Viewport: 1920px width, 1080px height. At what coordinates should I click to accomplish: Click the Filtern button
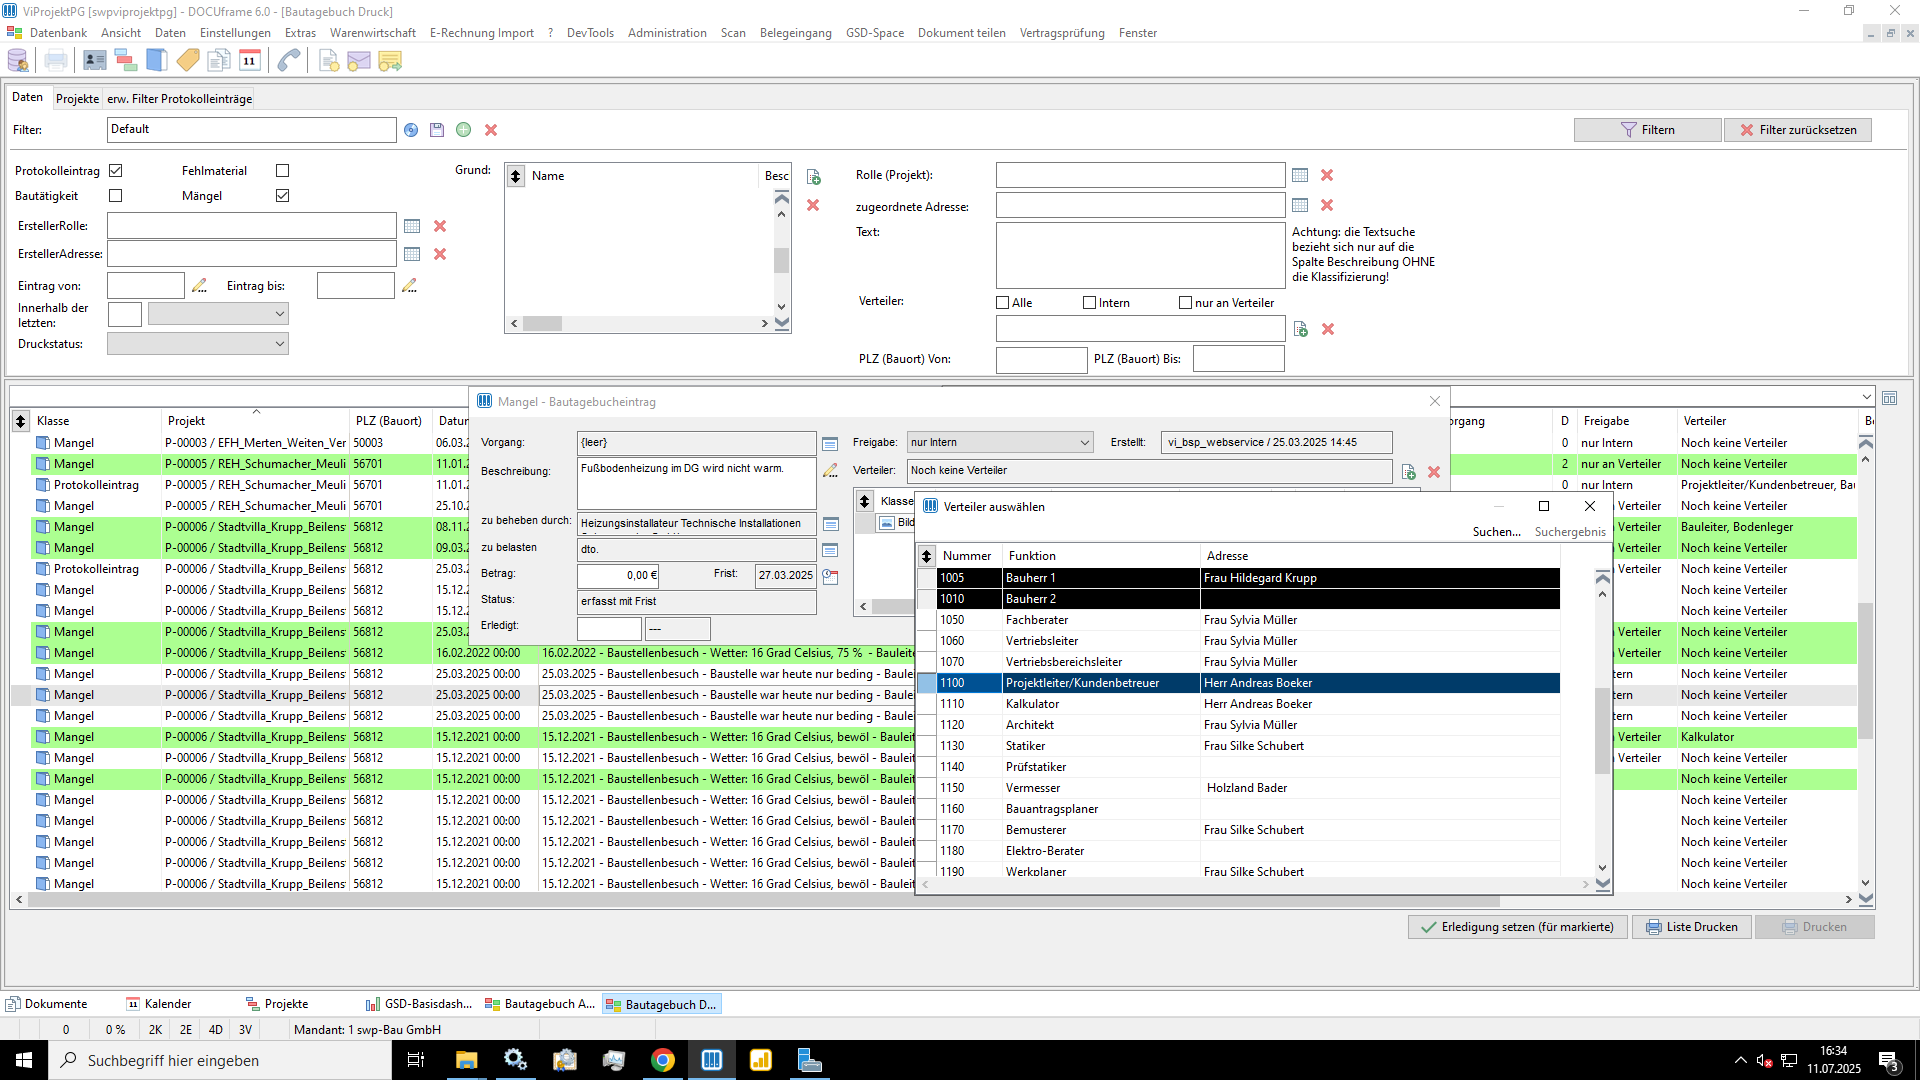1647,130
